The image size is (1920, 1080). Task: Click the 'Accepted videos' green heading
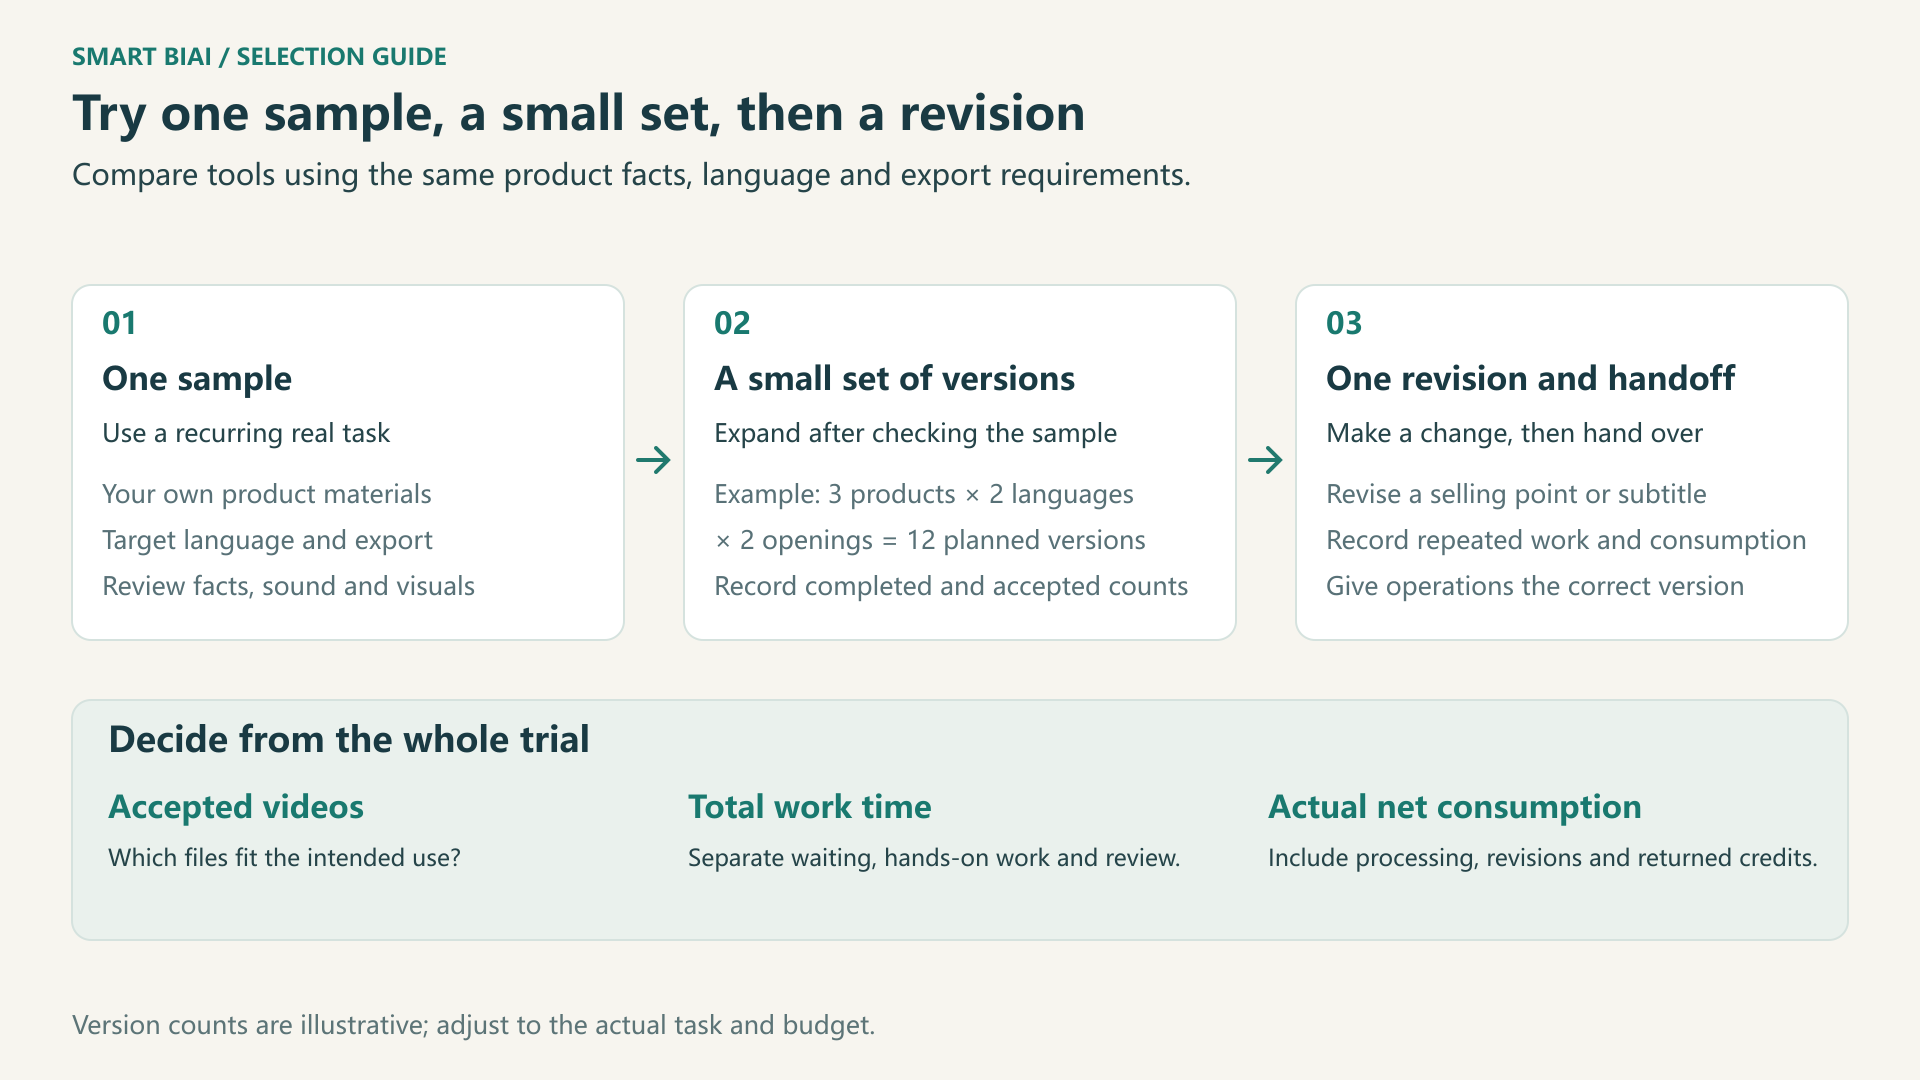pyautogui.click(x=236, y=807)
